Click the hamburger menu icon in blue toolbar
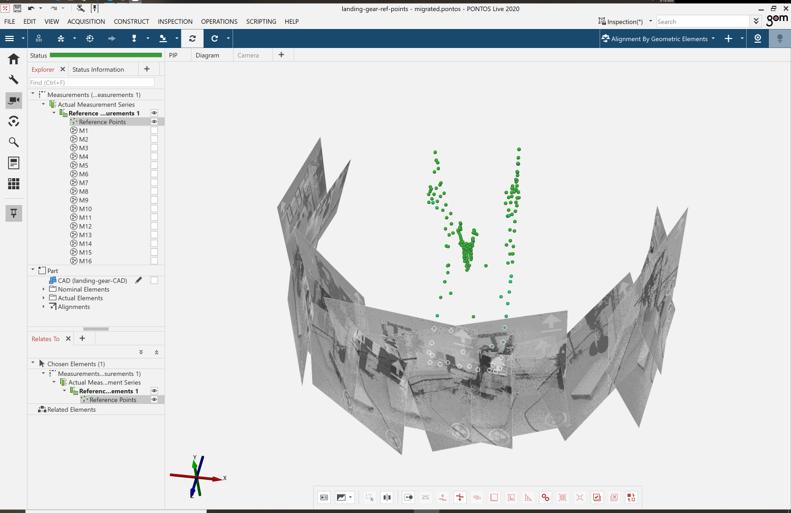Screen dimensions: 791x513 point(10,39)
